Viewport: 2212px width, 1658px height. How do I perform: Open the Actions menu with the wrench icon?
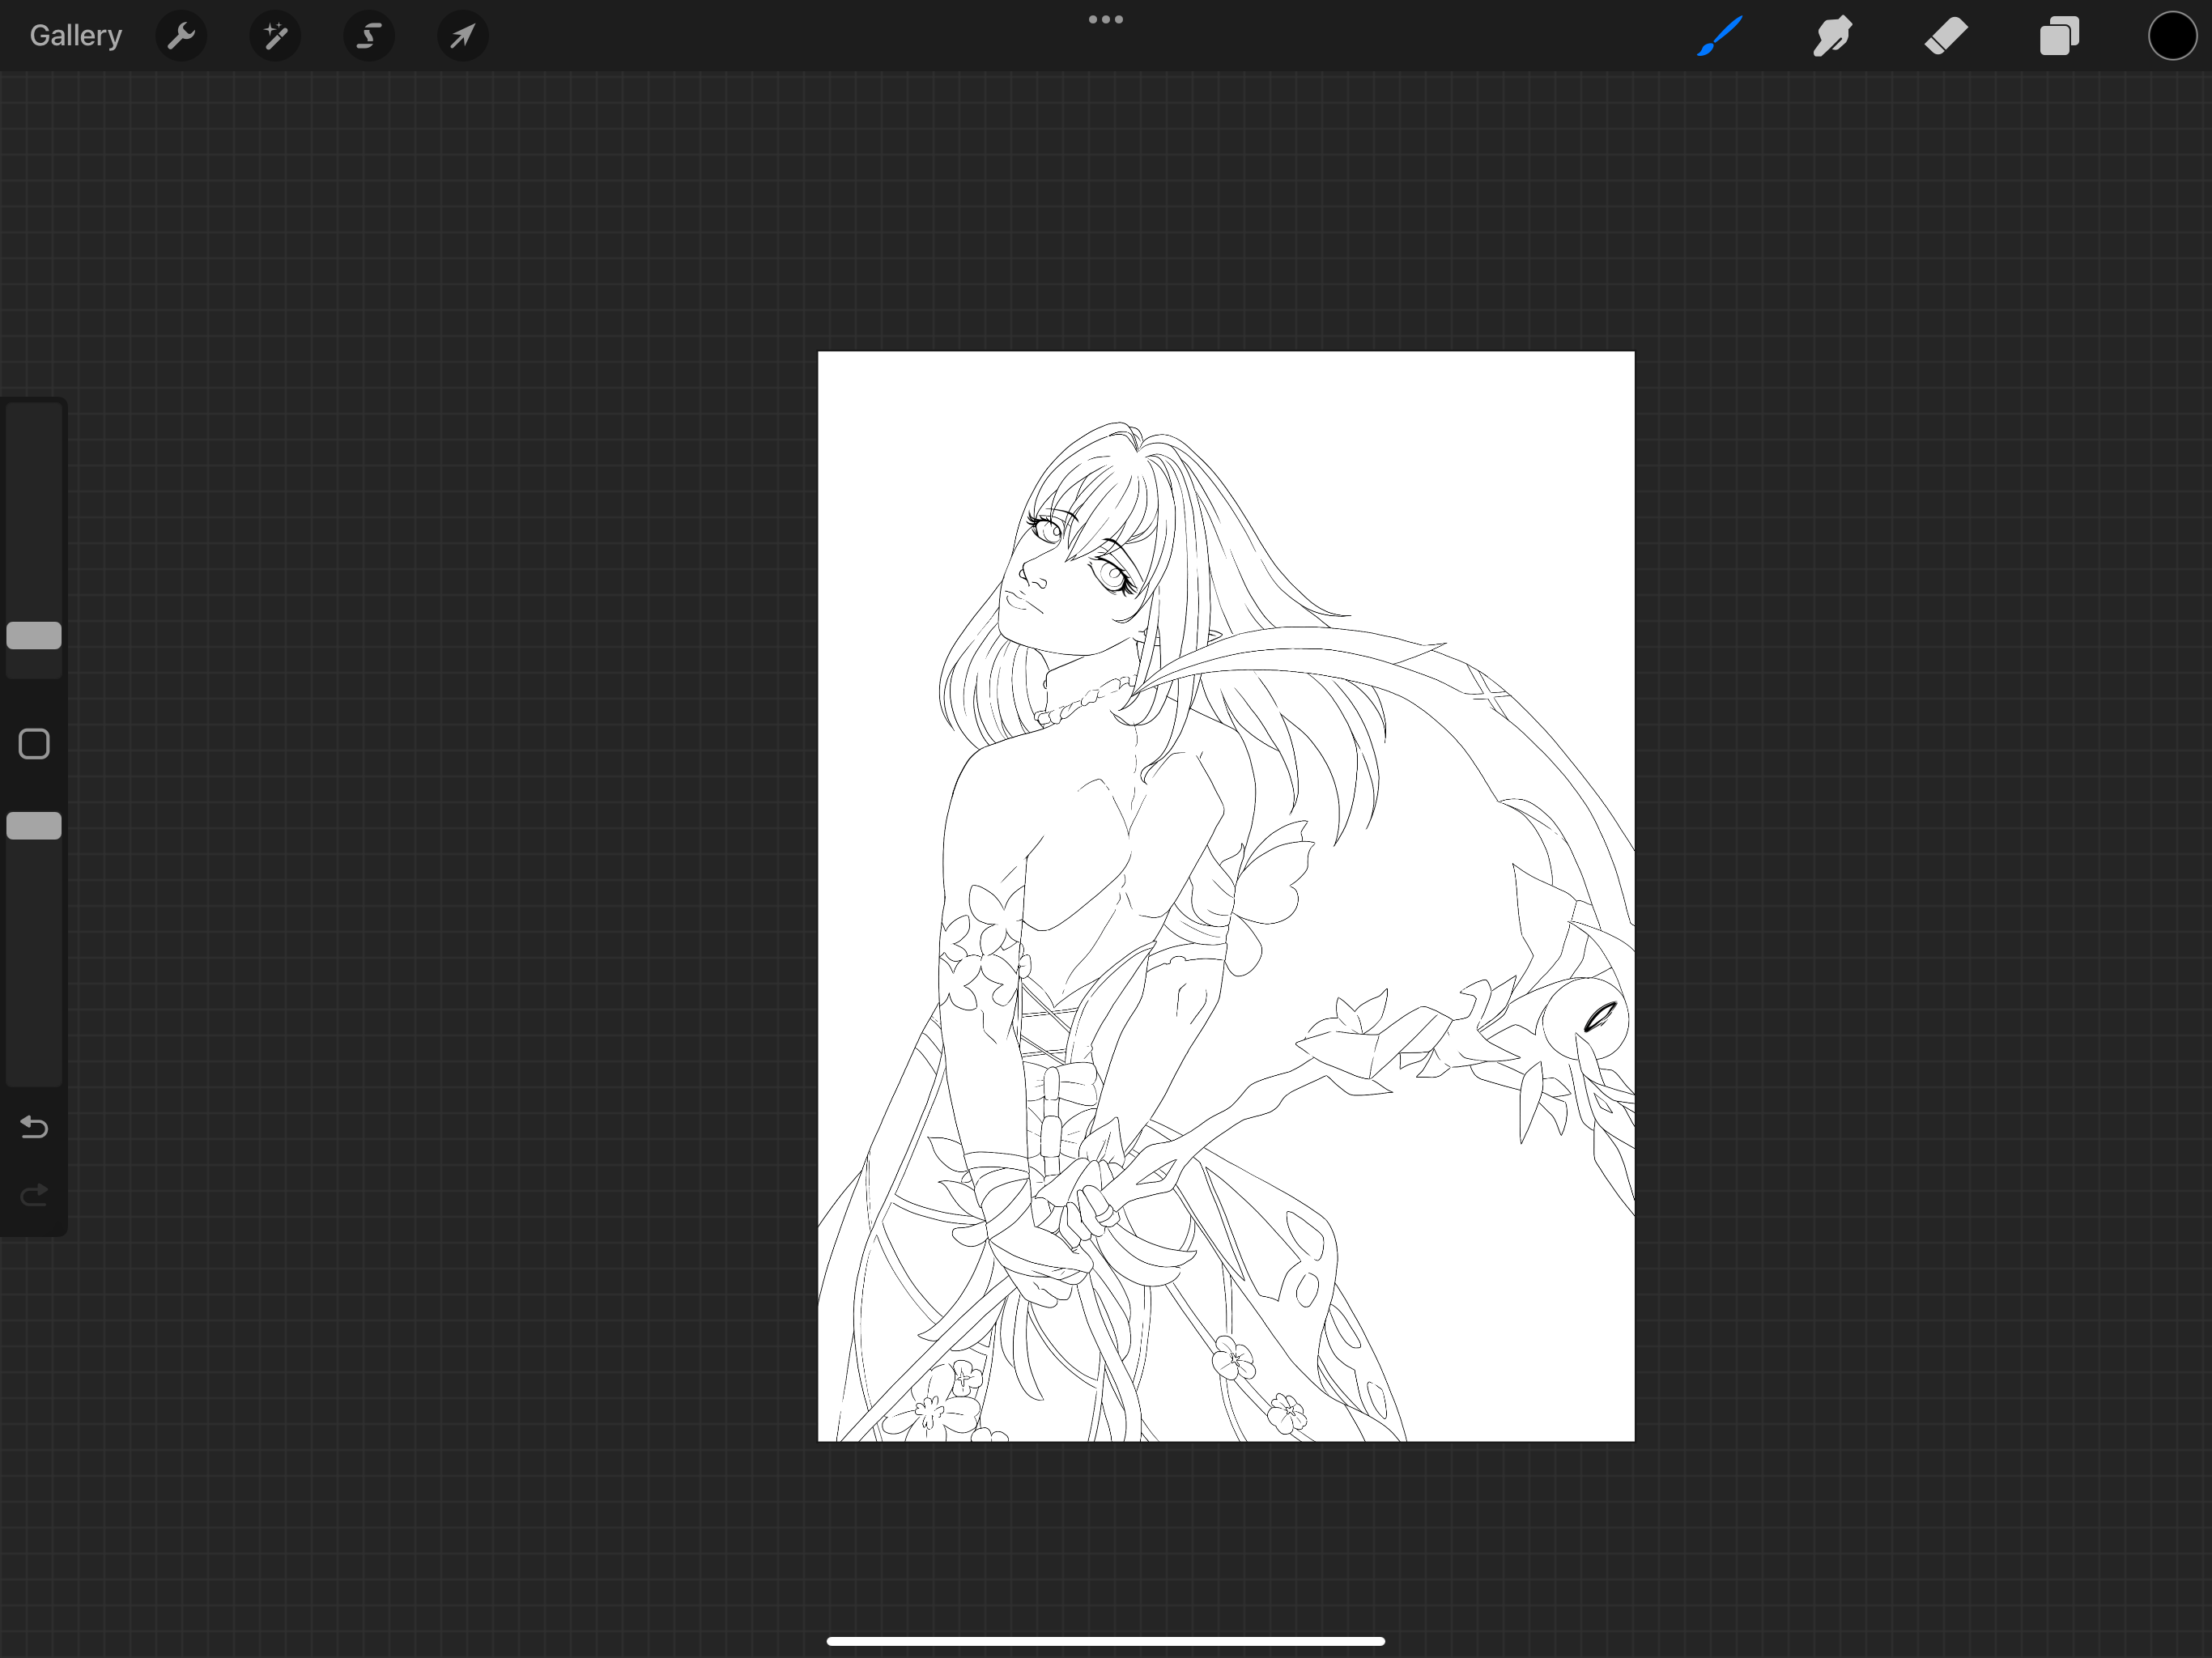[x=181, y=36]
